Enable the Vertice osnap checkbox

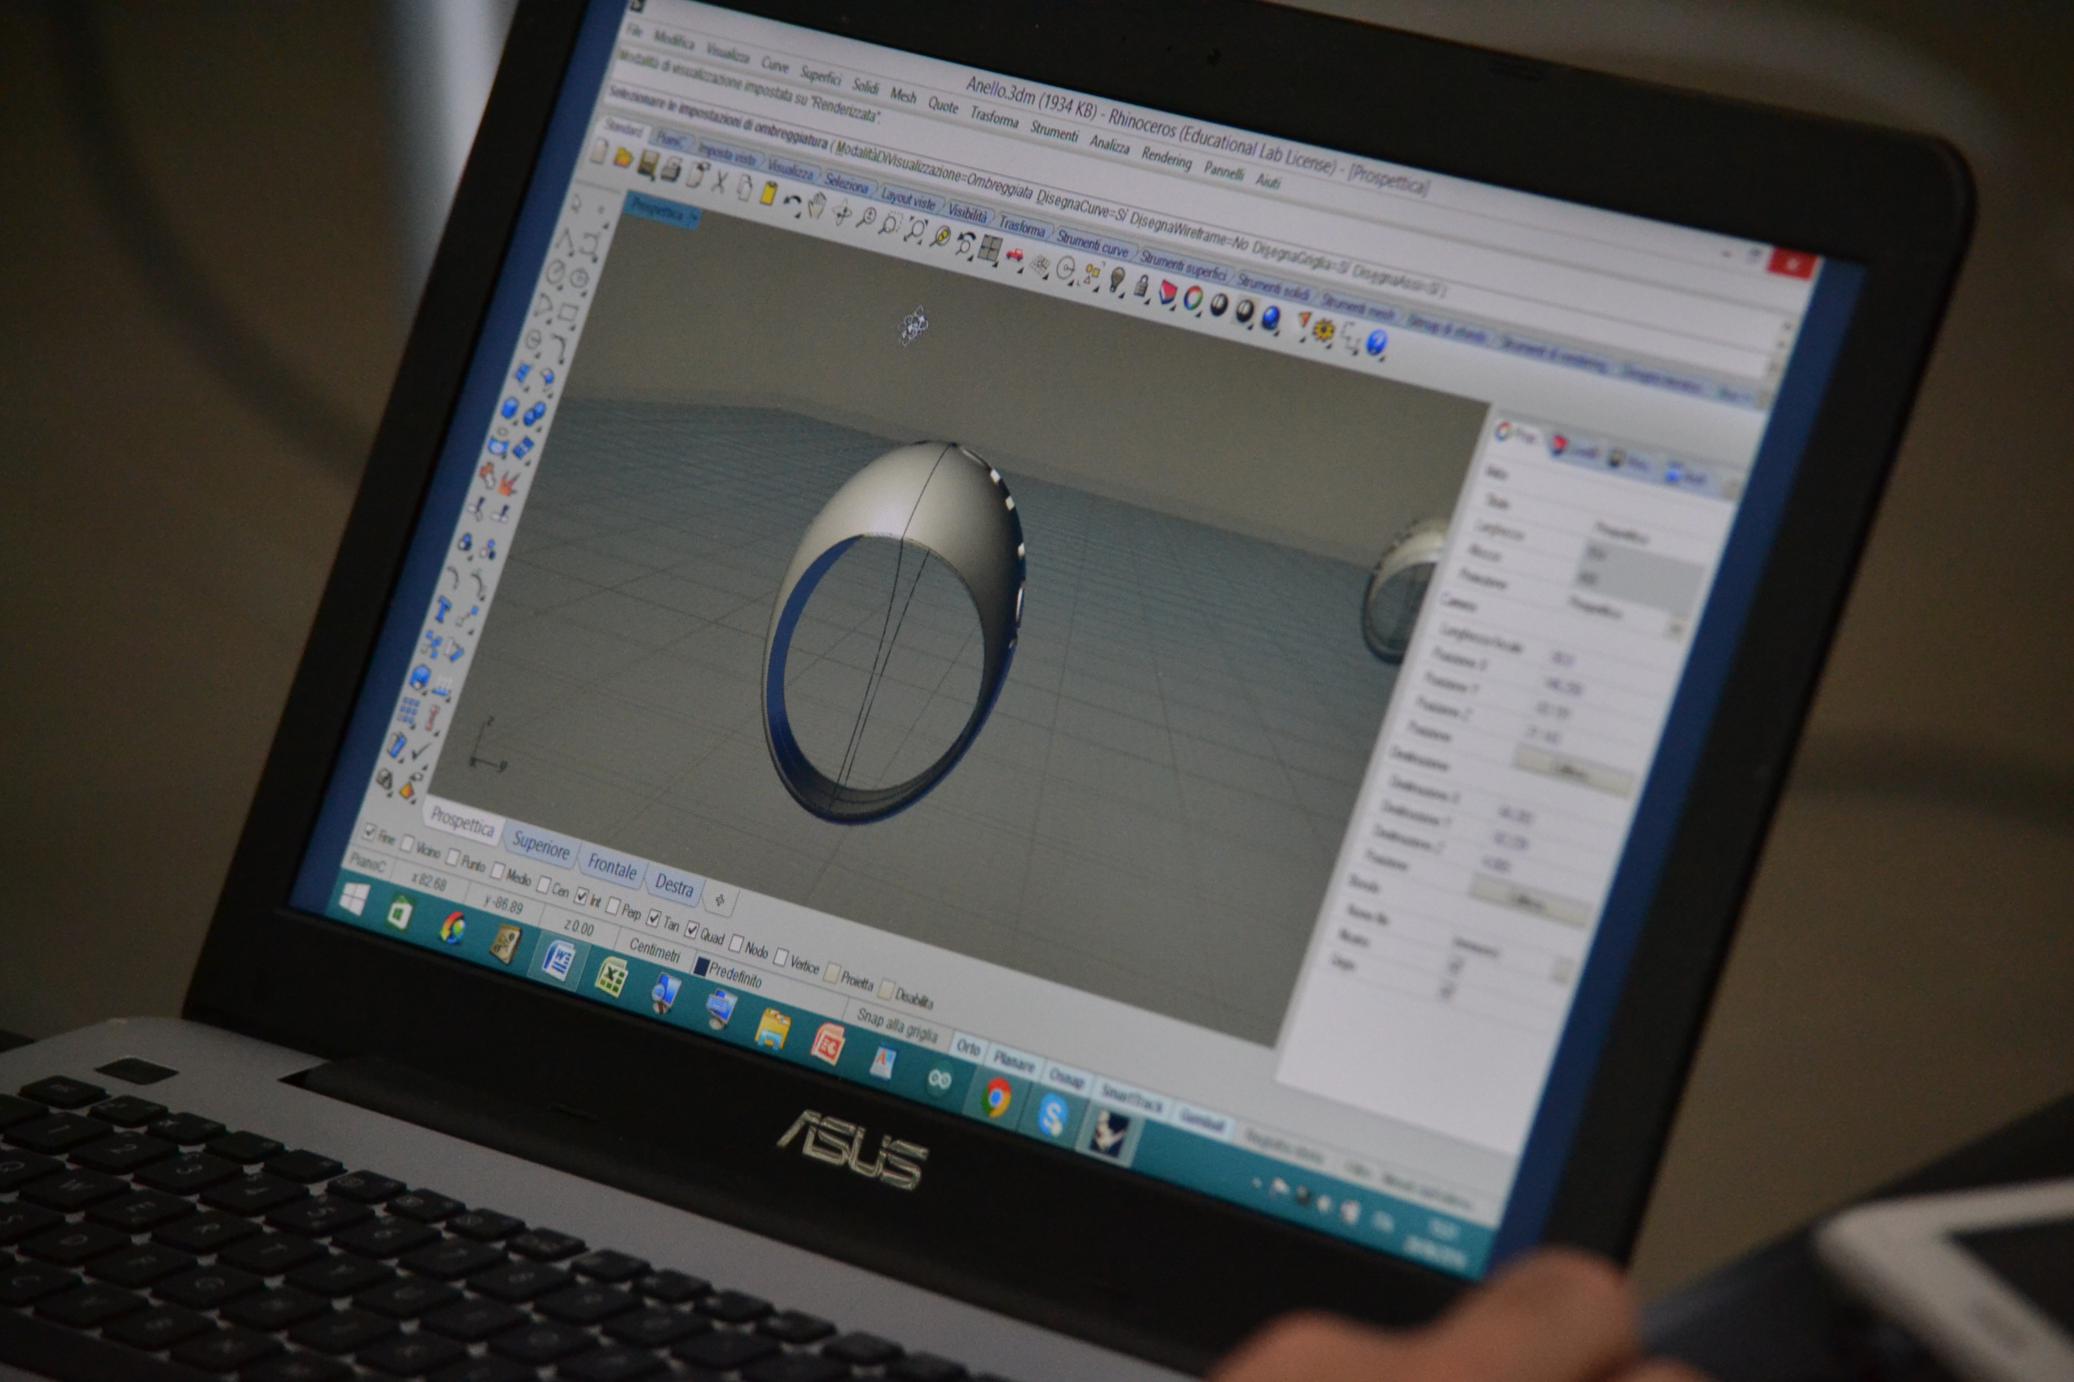pos(781,958)
